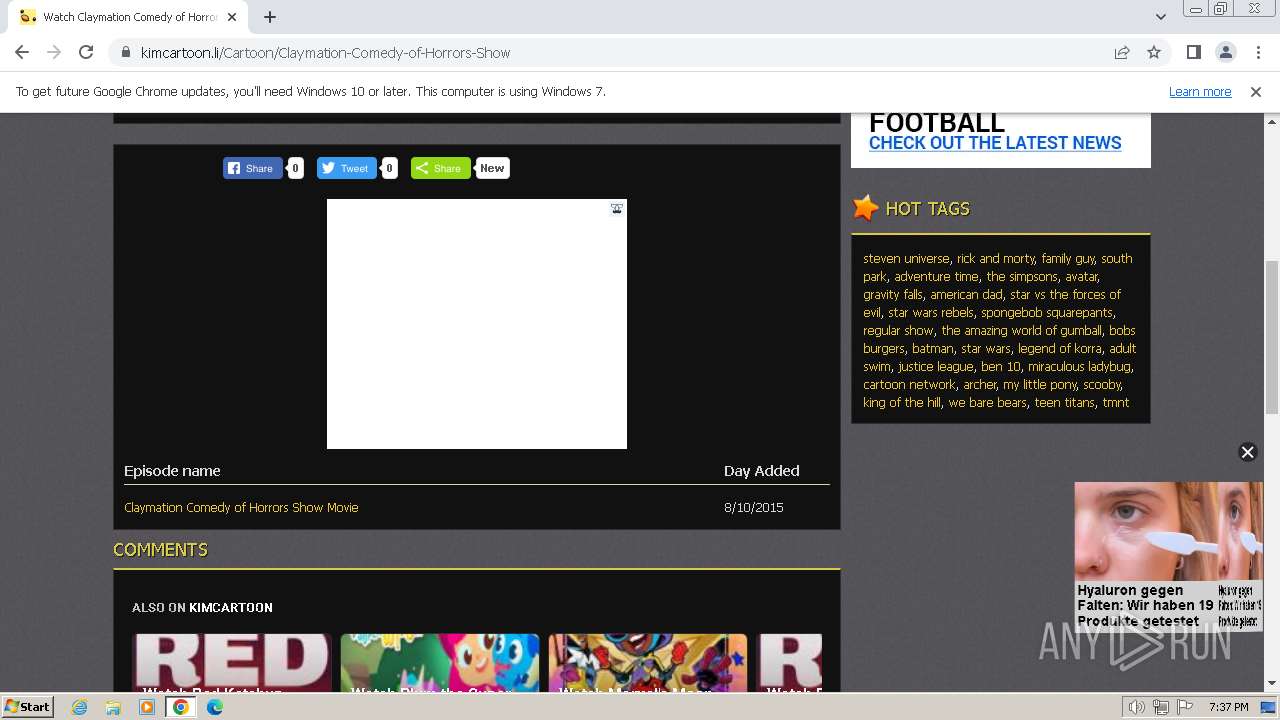Open Chrome three-dot menu

[1258, 52]
